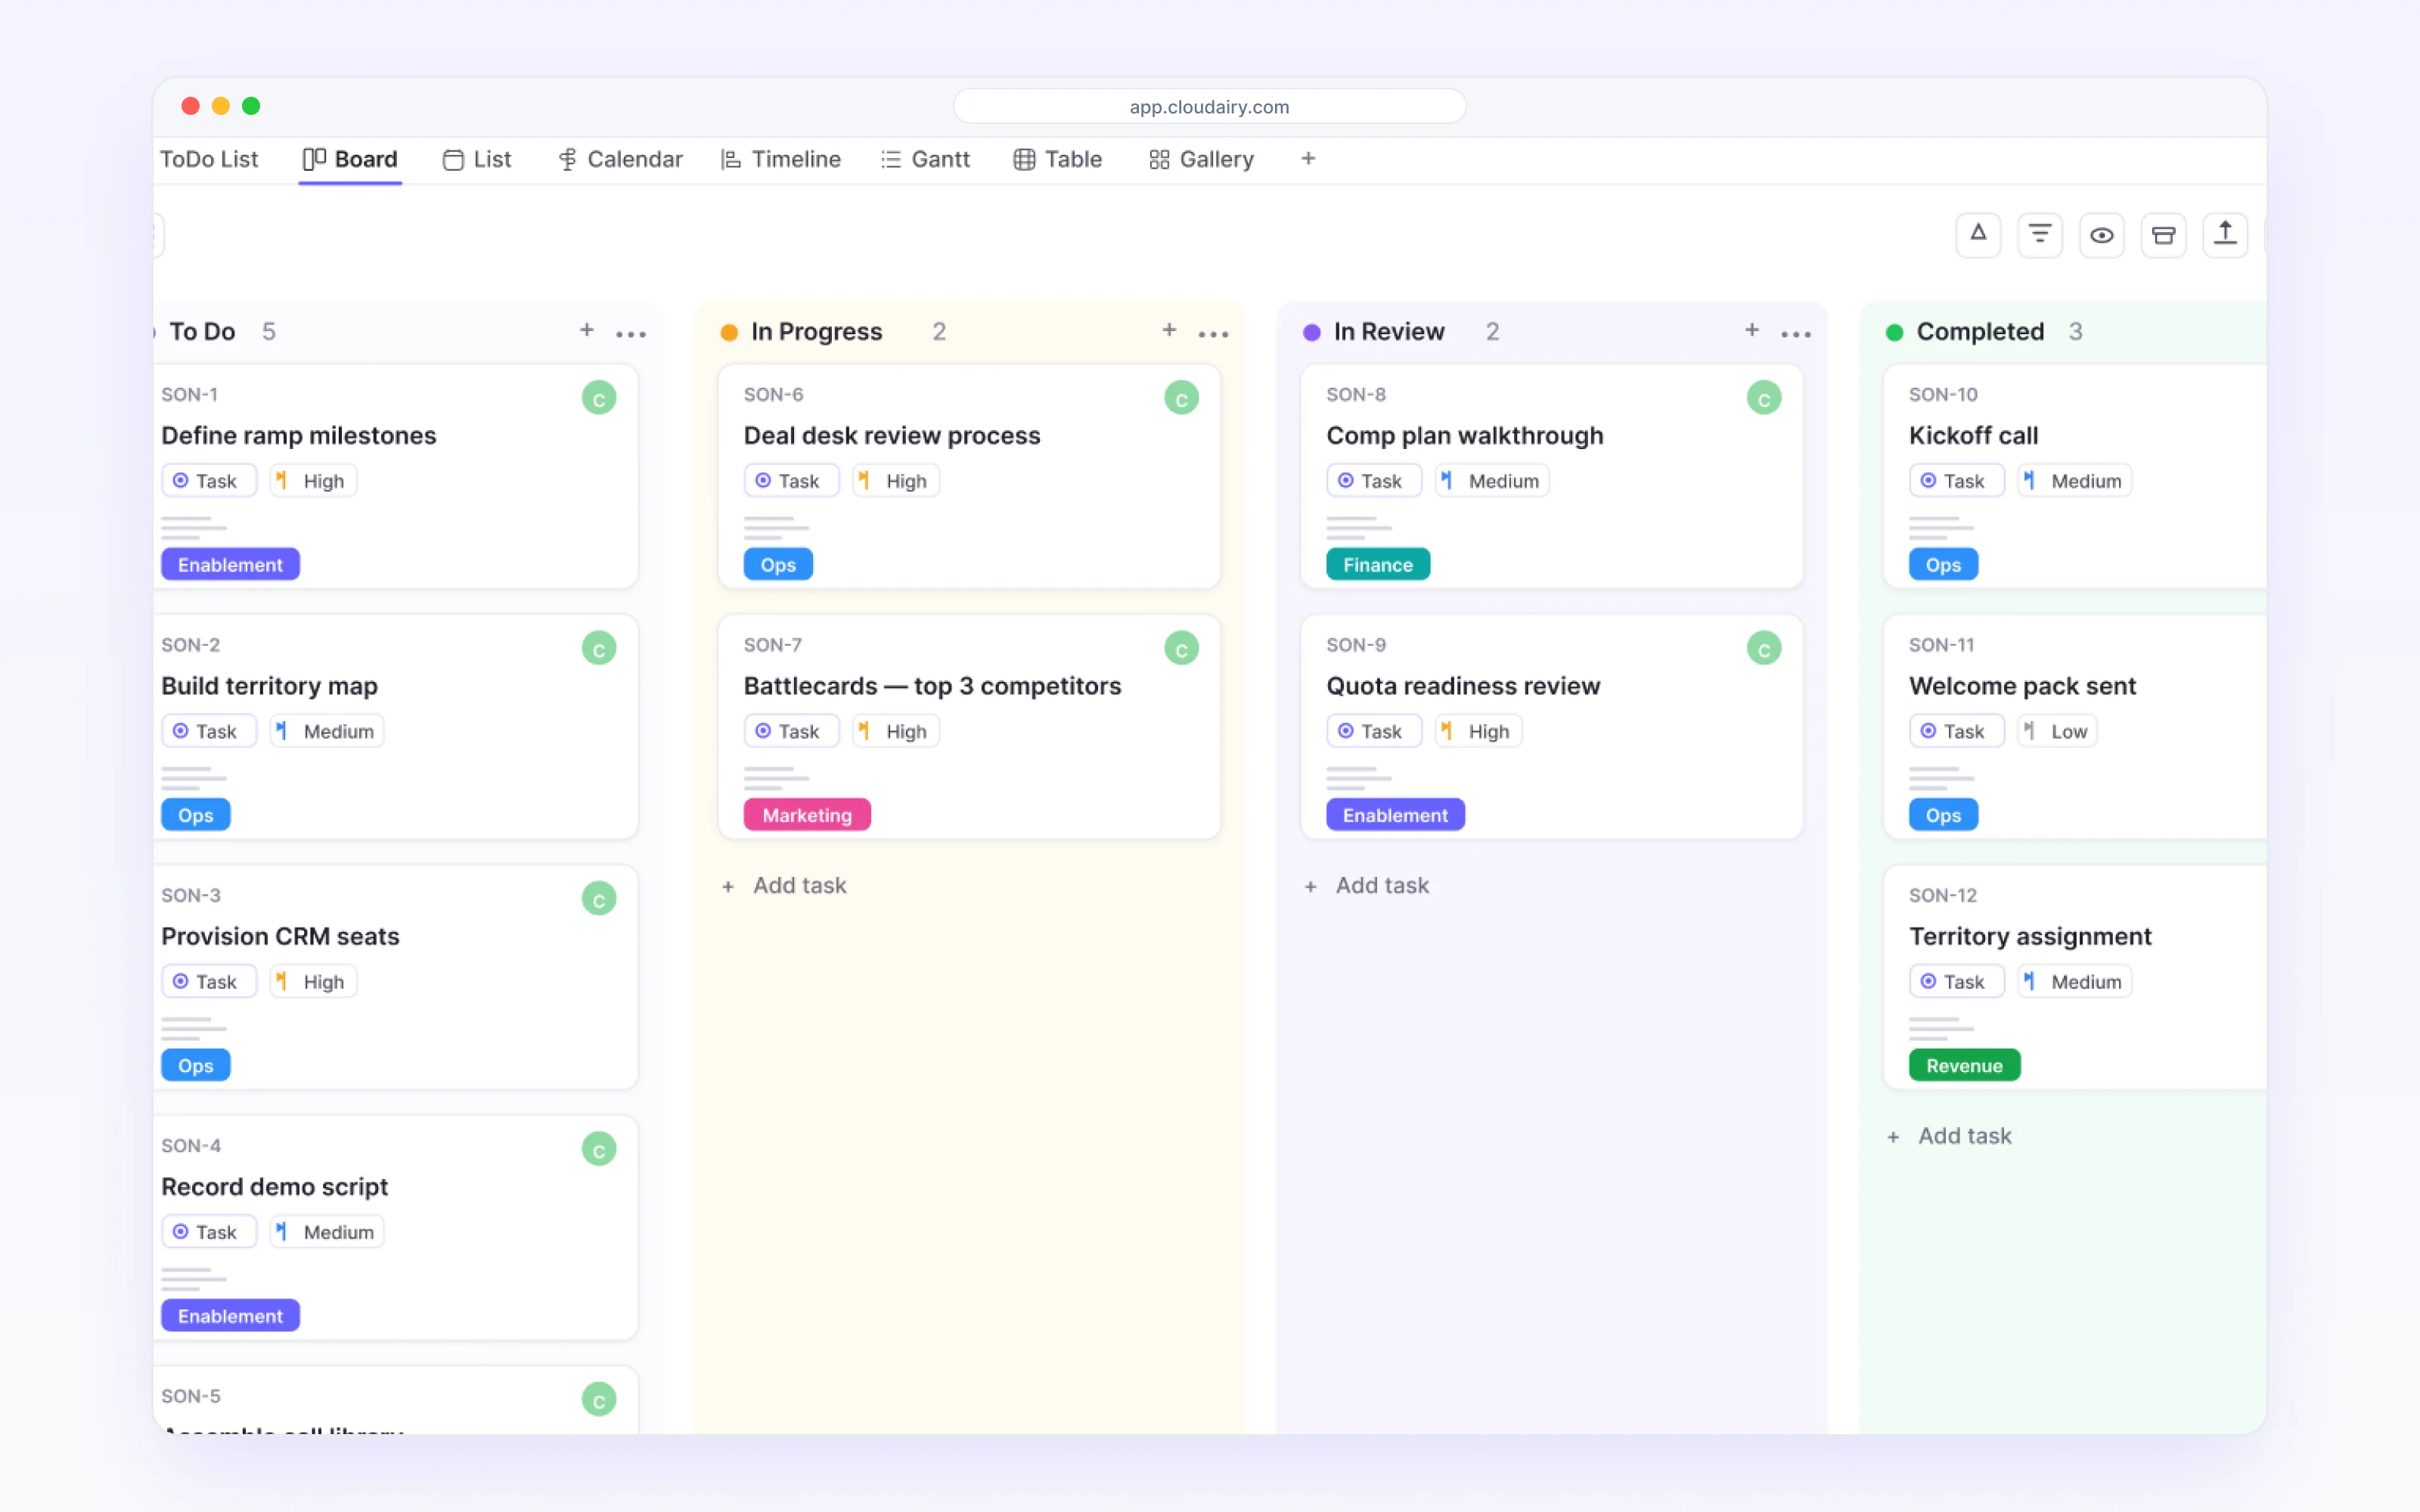Open Deal desk review process card
The image size is (2420, 1512).
pyautogui.click(x=969, y=477)
